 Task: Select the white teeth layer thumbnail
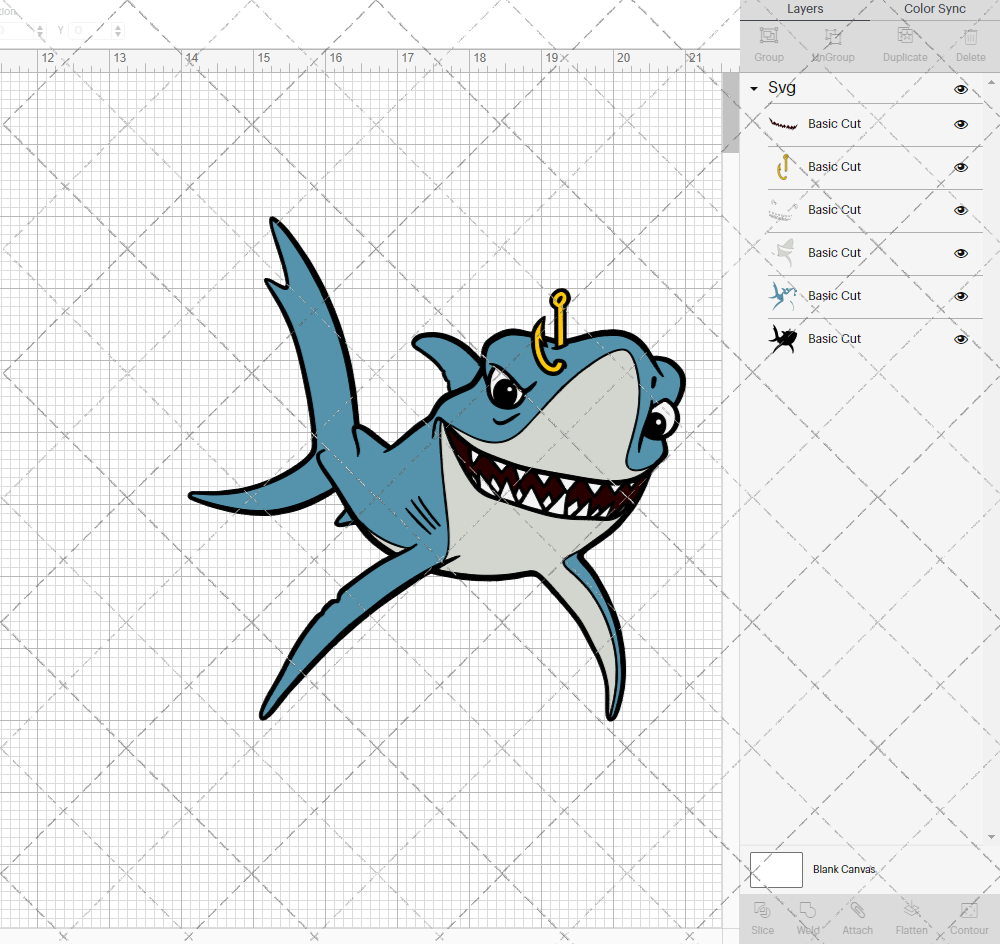point(783,210)
